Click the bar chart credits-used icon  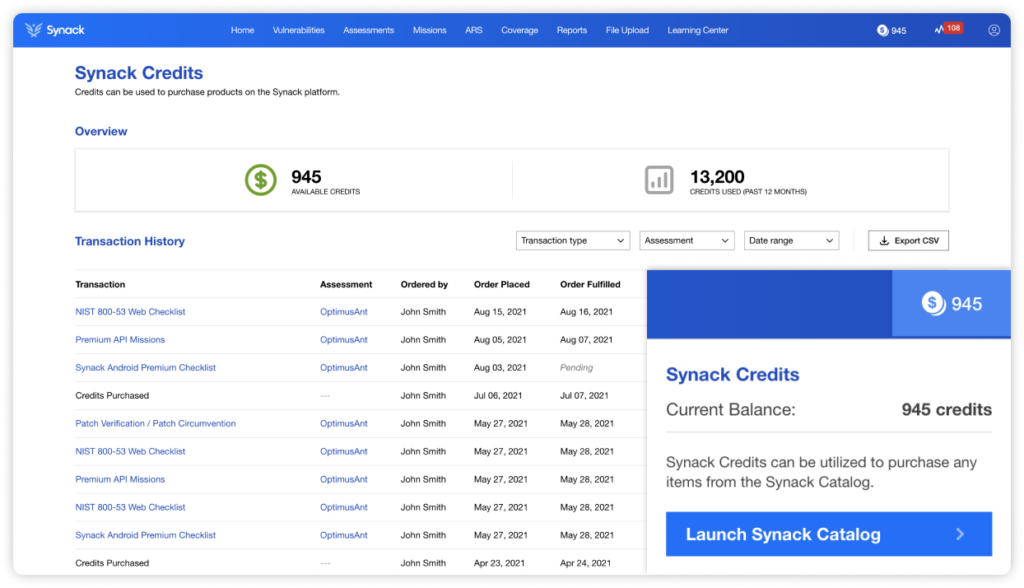658,180
